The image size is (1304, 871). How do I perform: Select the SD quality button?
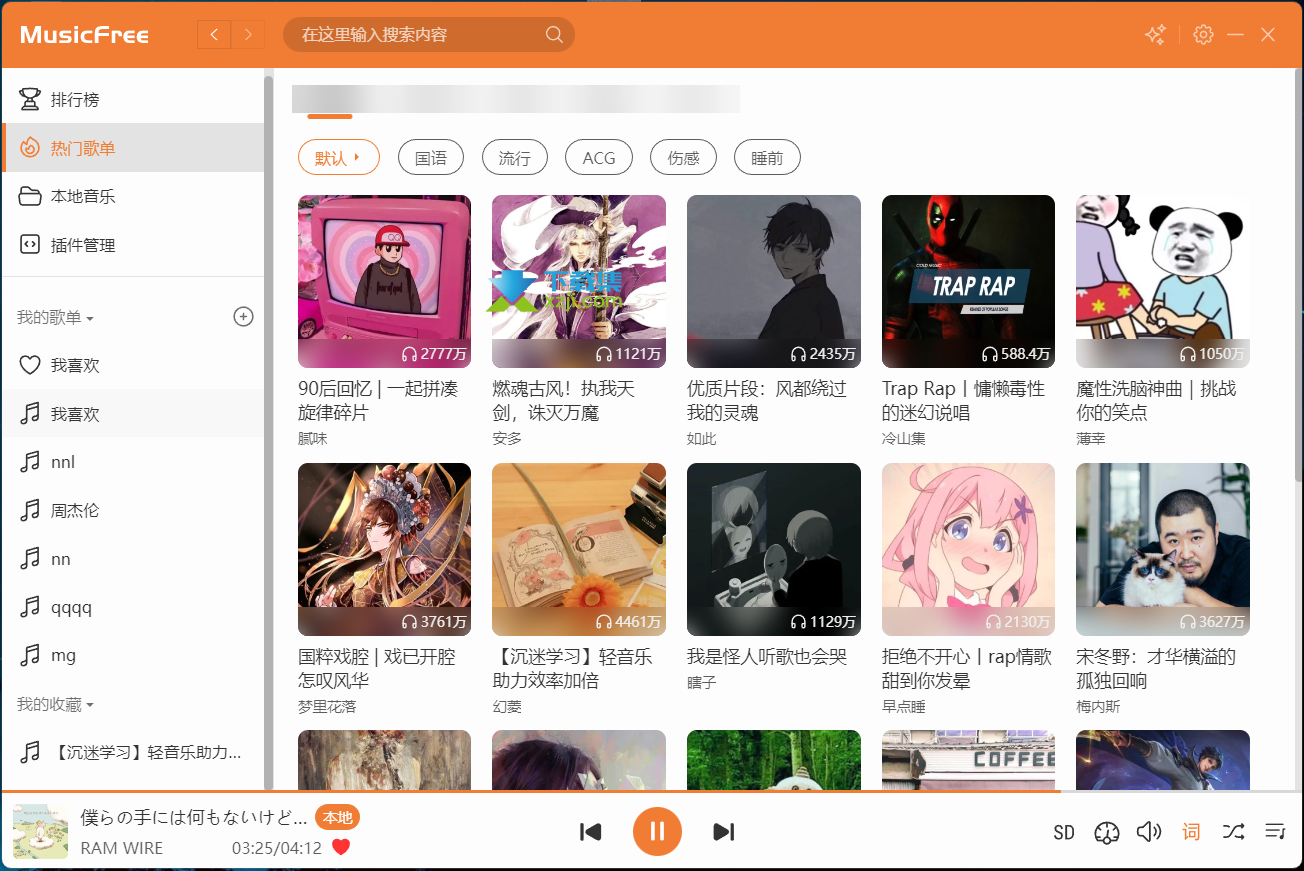(1064, 832)
